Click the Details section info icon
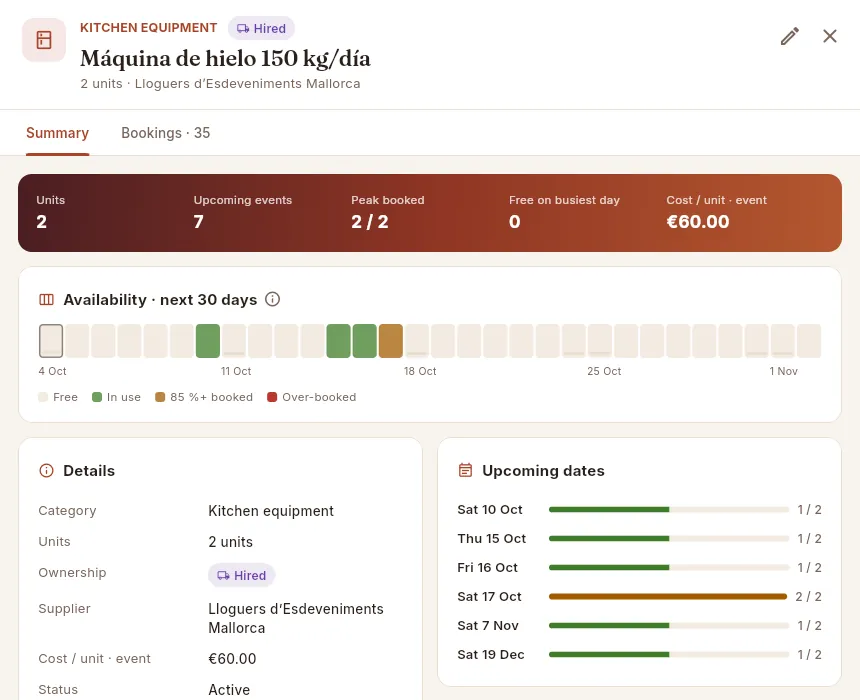This screenshot has width=860, height=700. [47, 471]
